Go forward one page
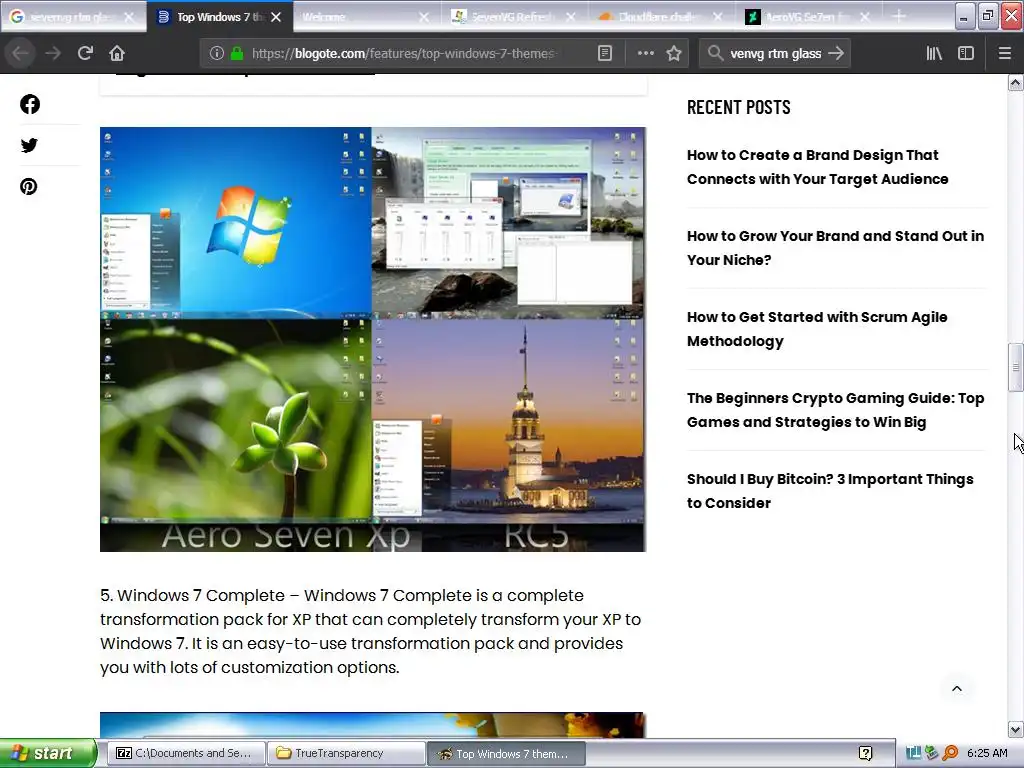1024x768 pixels. point(53,53)
